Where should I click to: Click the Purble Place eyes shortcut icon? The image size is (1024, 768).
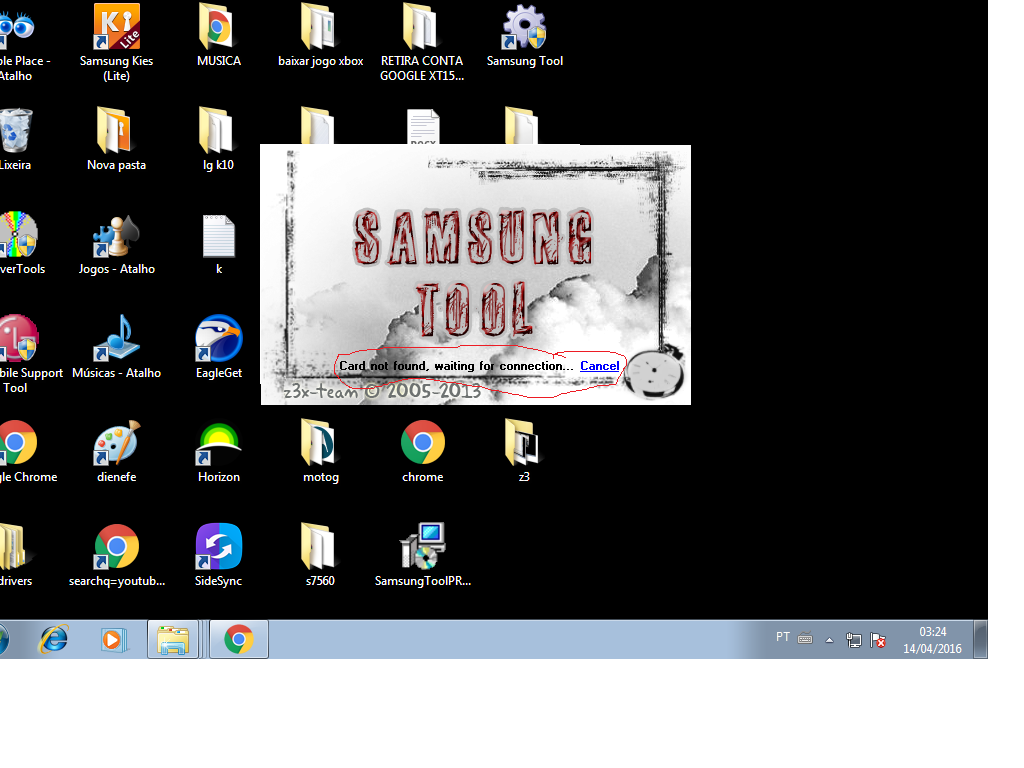point(16,27)
